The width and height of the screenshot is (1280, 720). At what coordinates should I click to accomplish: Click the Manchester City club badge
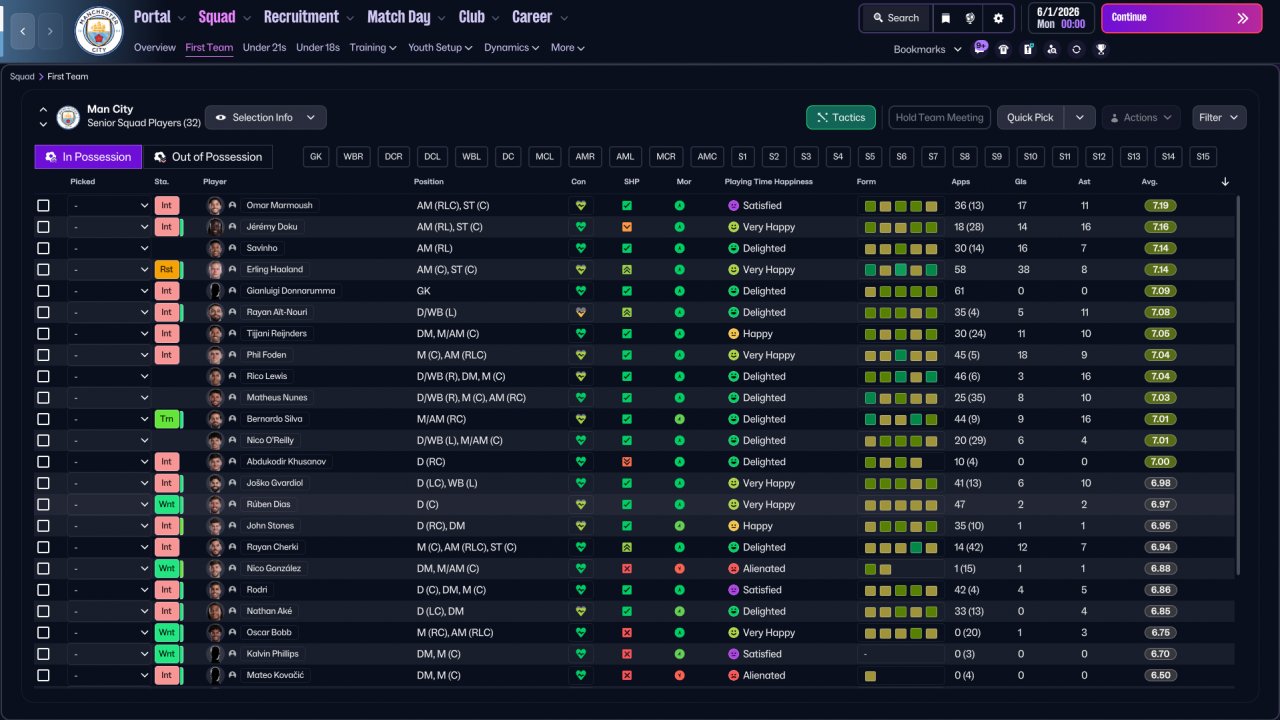coord(98,31)
